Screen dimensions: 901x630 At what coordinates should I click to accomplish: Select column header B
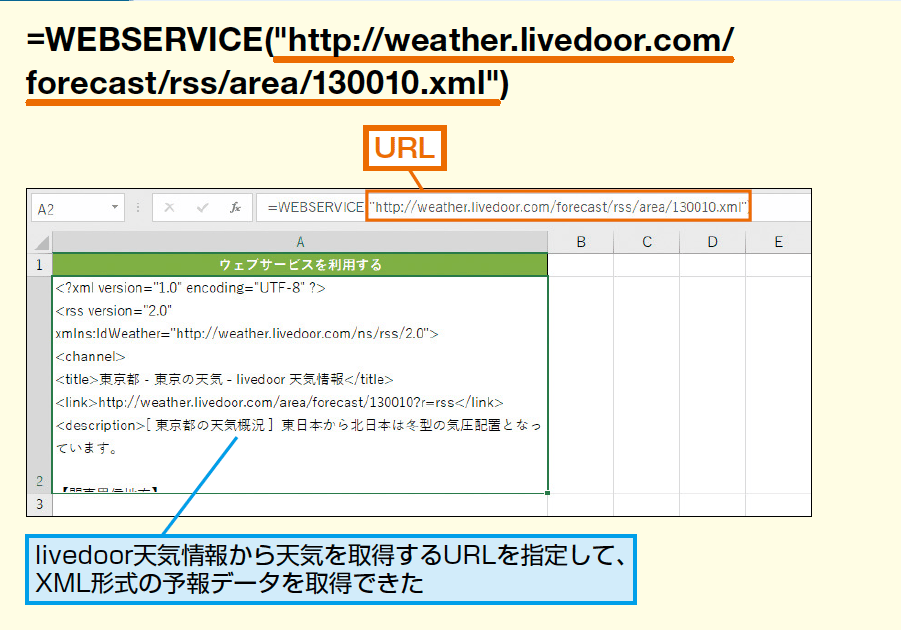(581, 241)
